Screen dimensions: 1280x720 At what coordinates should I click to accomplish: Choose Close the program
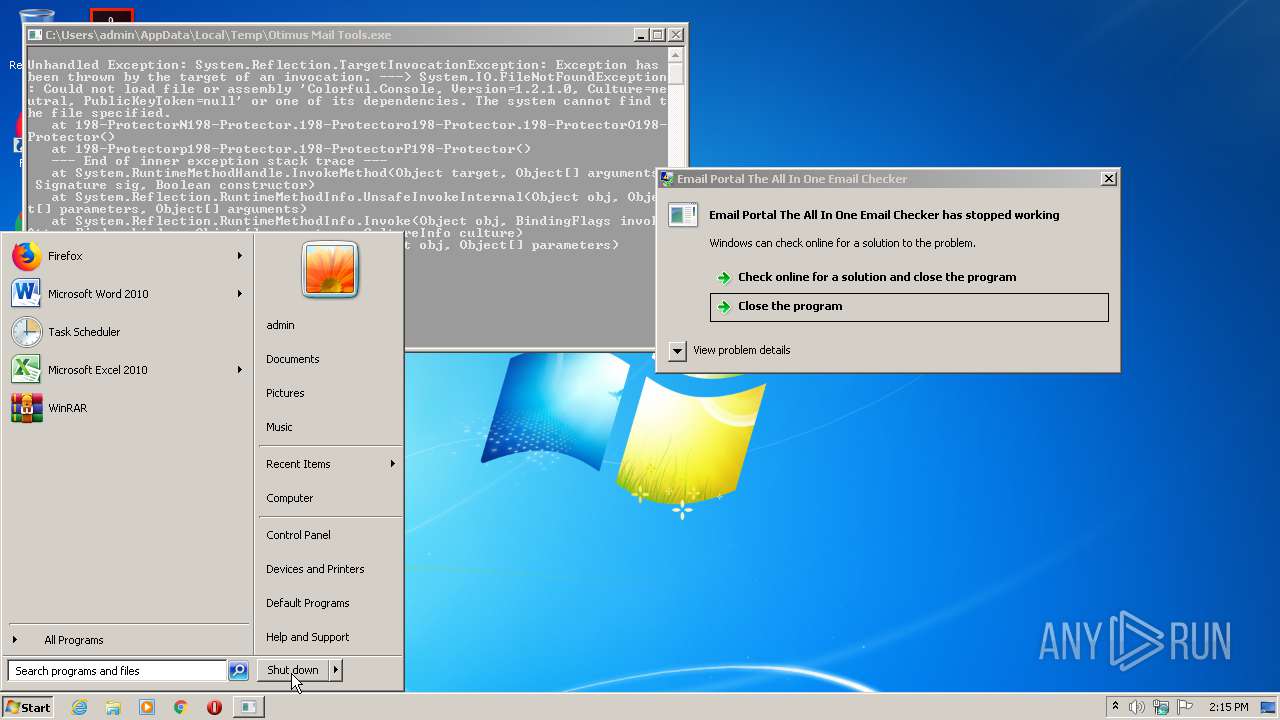coord(909,307)
